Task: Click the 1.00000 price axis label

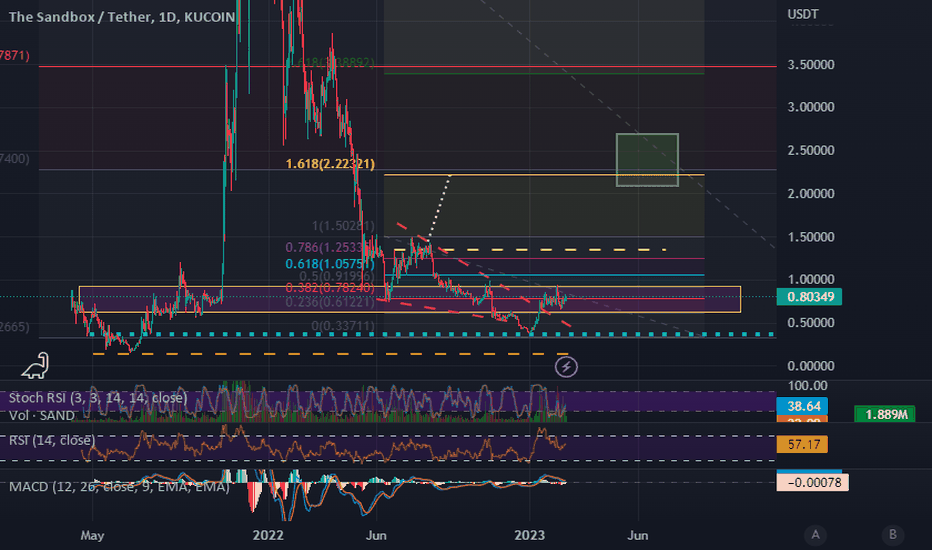Action: (x=811, y=279)
